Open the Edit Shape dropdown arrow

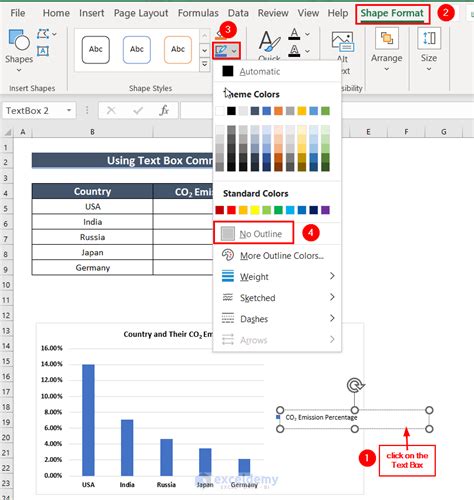pos(54,34)
